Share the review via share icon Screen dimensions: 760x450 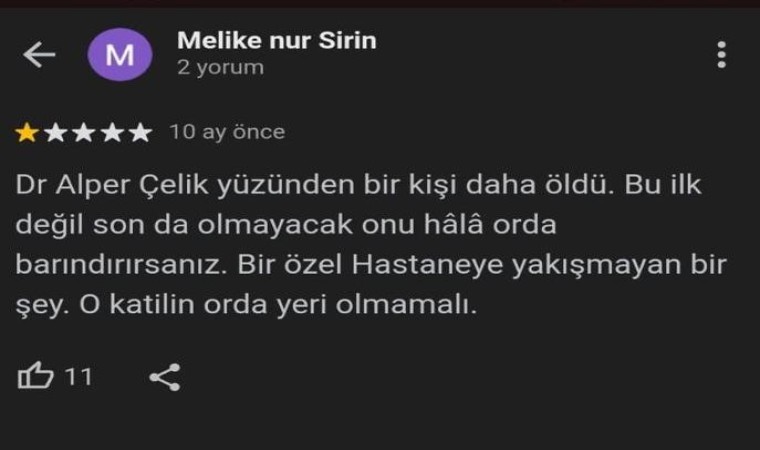point(165,377)
